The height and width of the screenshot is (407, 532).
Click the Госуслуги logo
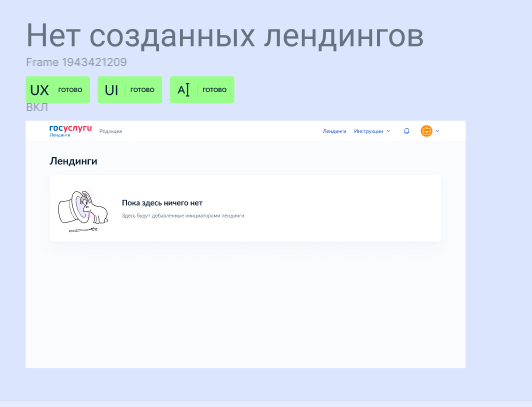coord(71,131)
